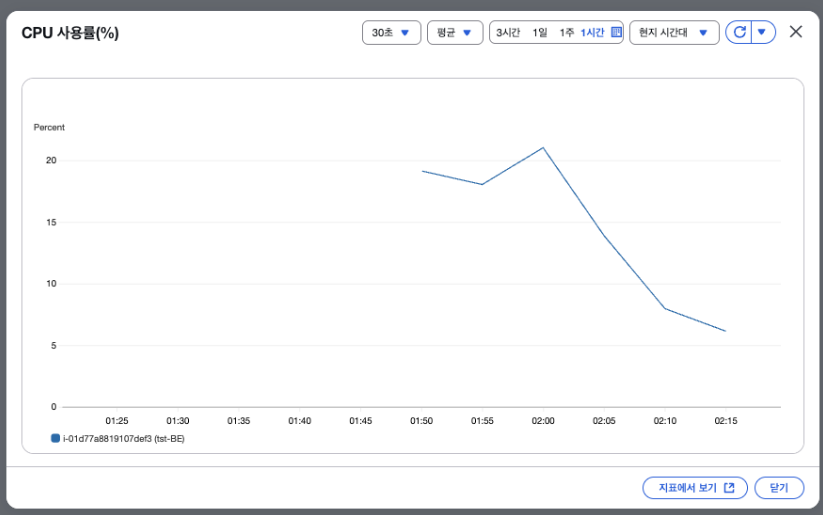Open 지표에서 보기 metrics view
This screenshot has height=515, width=823.
coord(694,488)
